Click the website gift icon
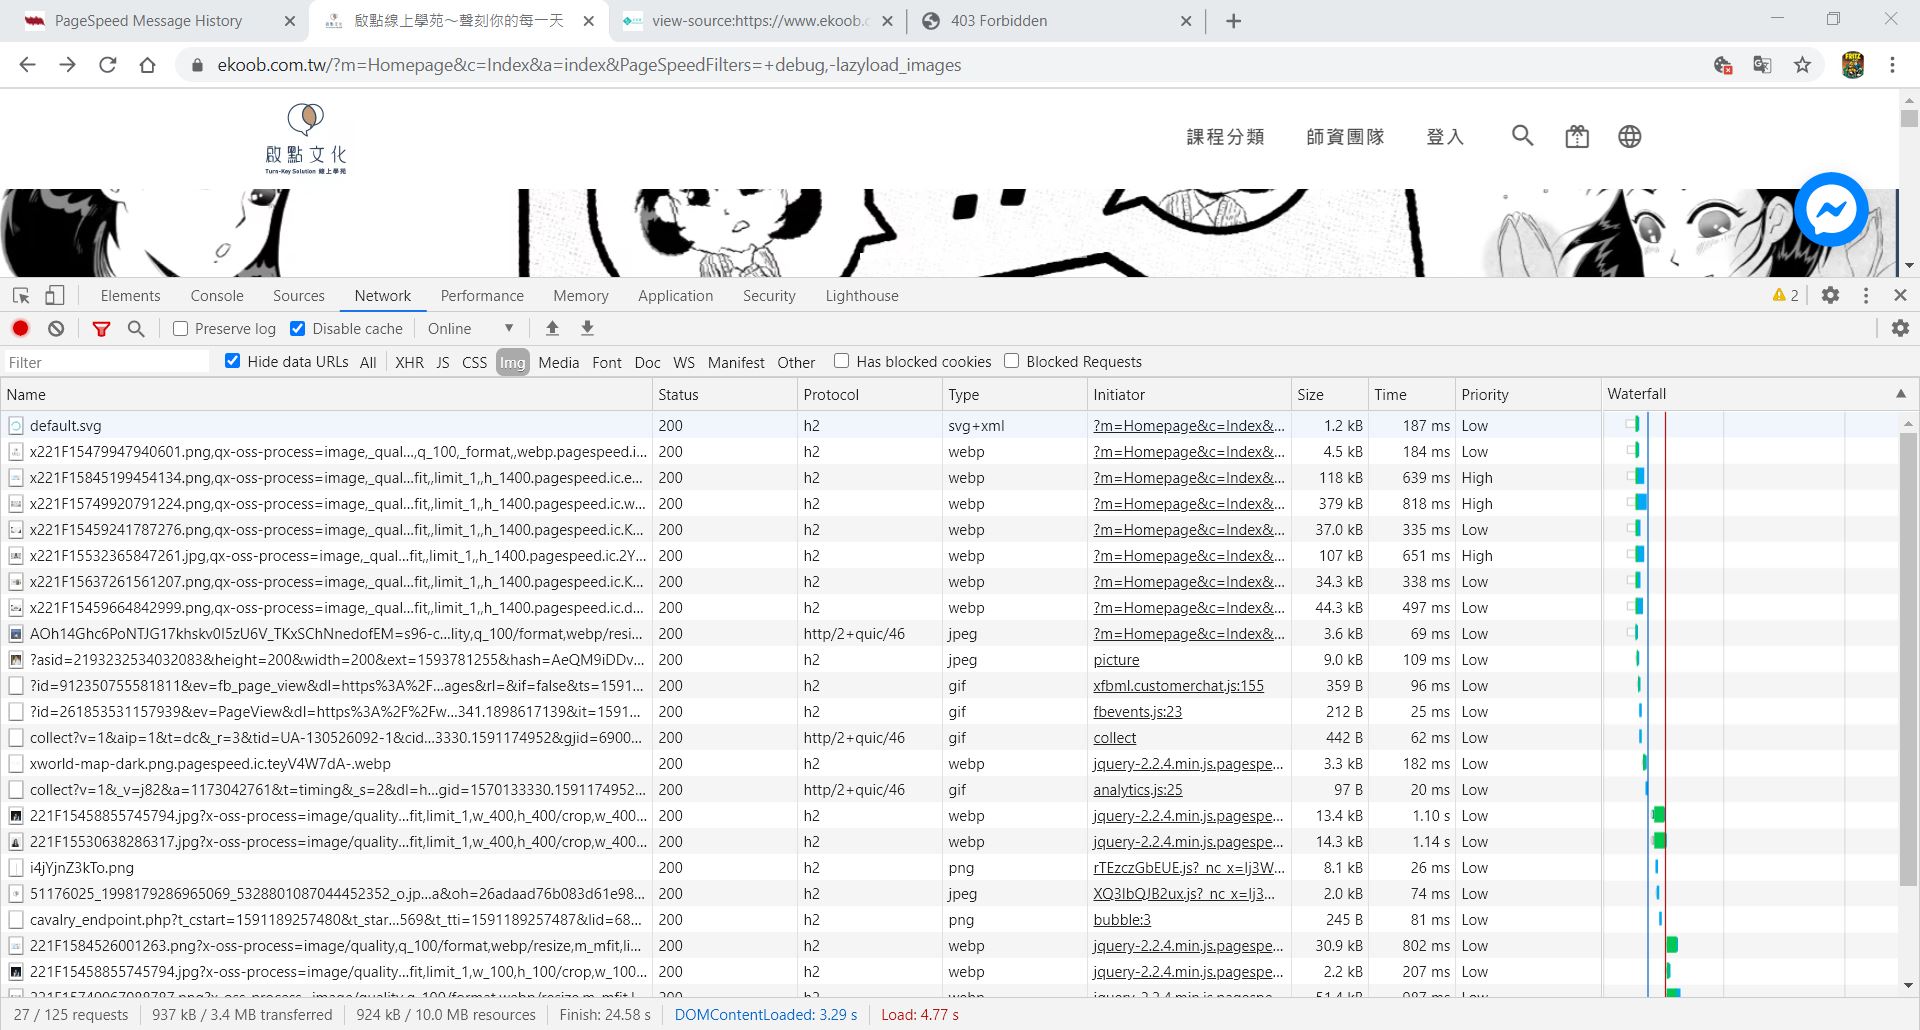The image size is (1920, 1030). (1577, 136)
